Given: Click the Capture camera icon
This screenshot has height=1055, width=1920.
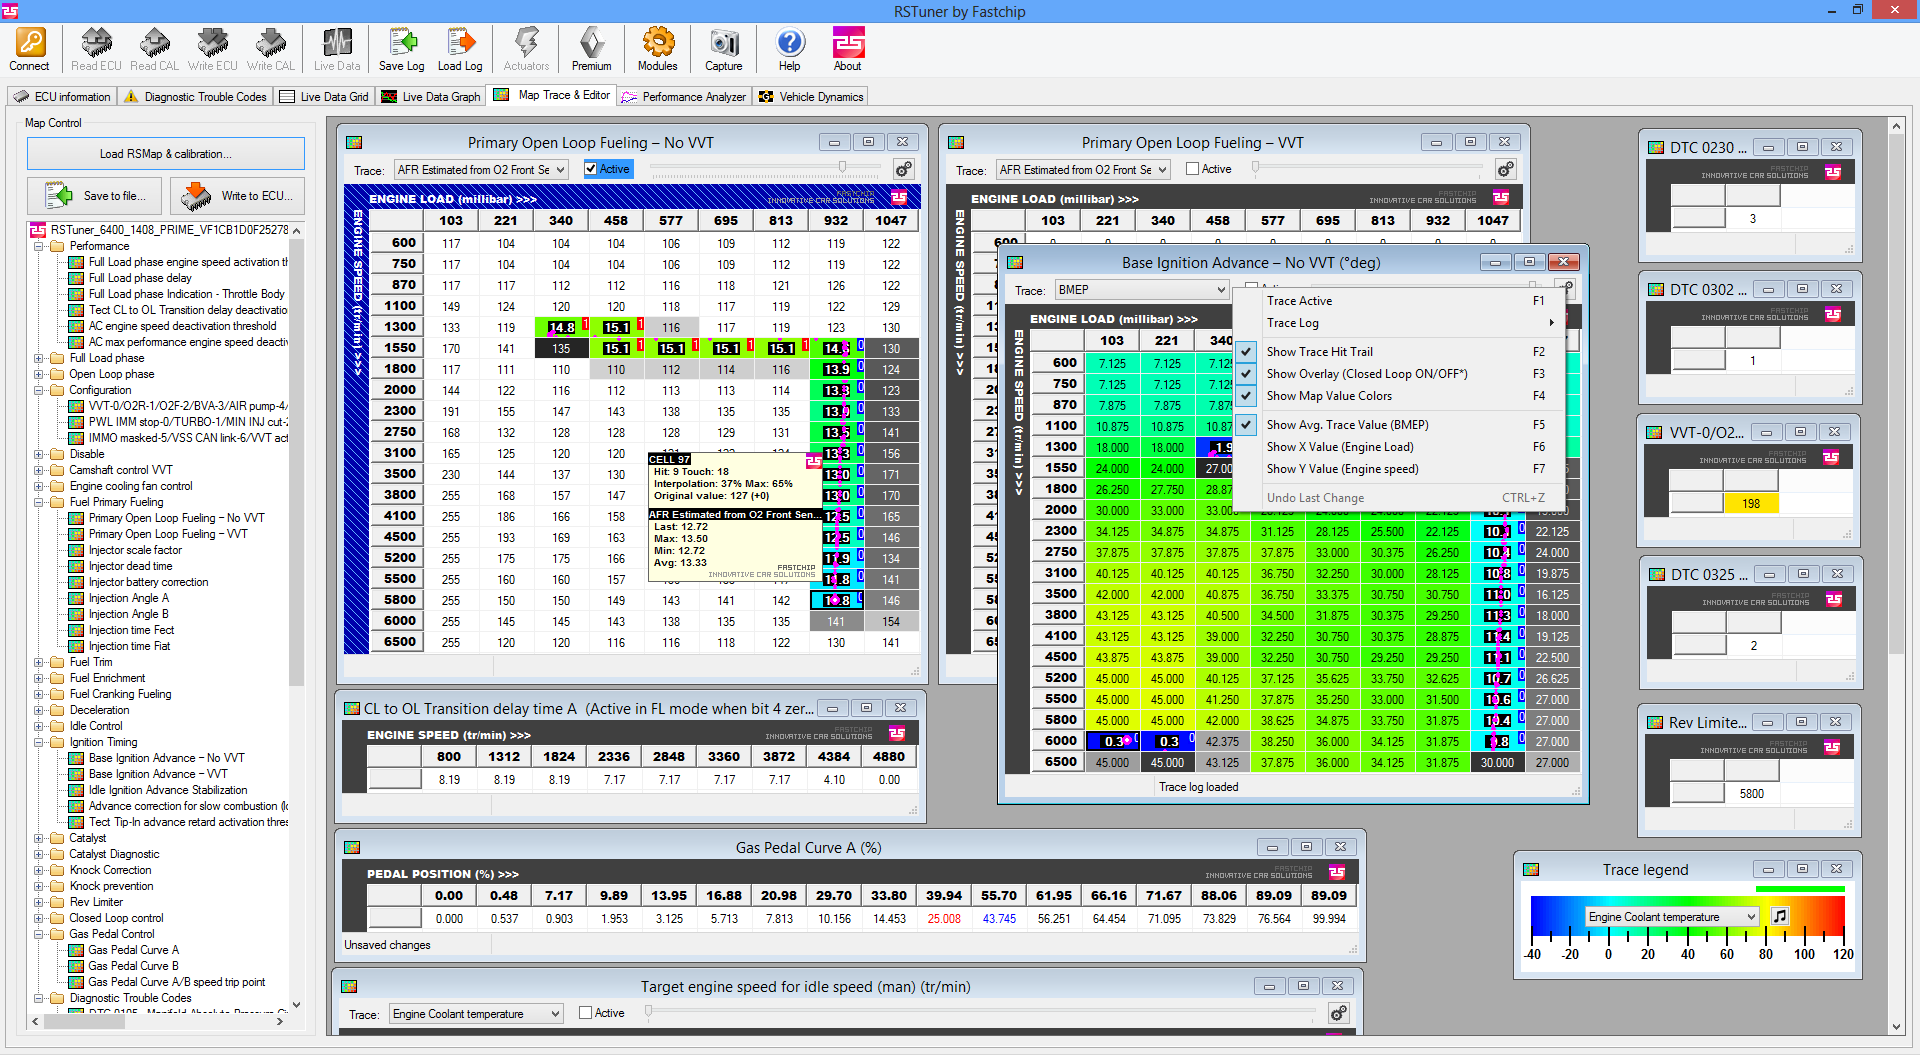Looking at the screenshot, I should [x=723, y=50].
